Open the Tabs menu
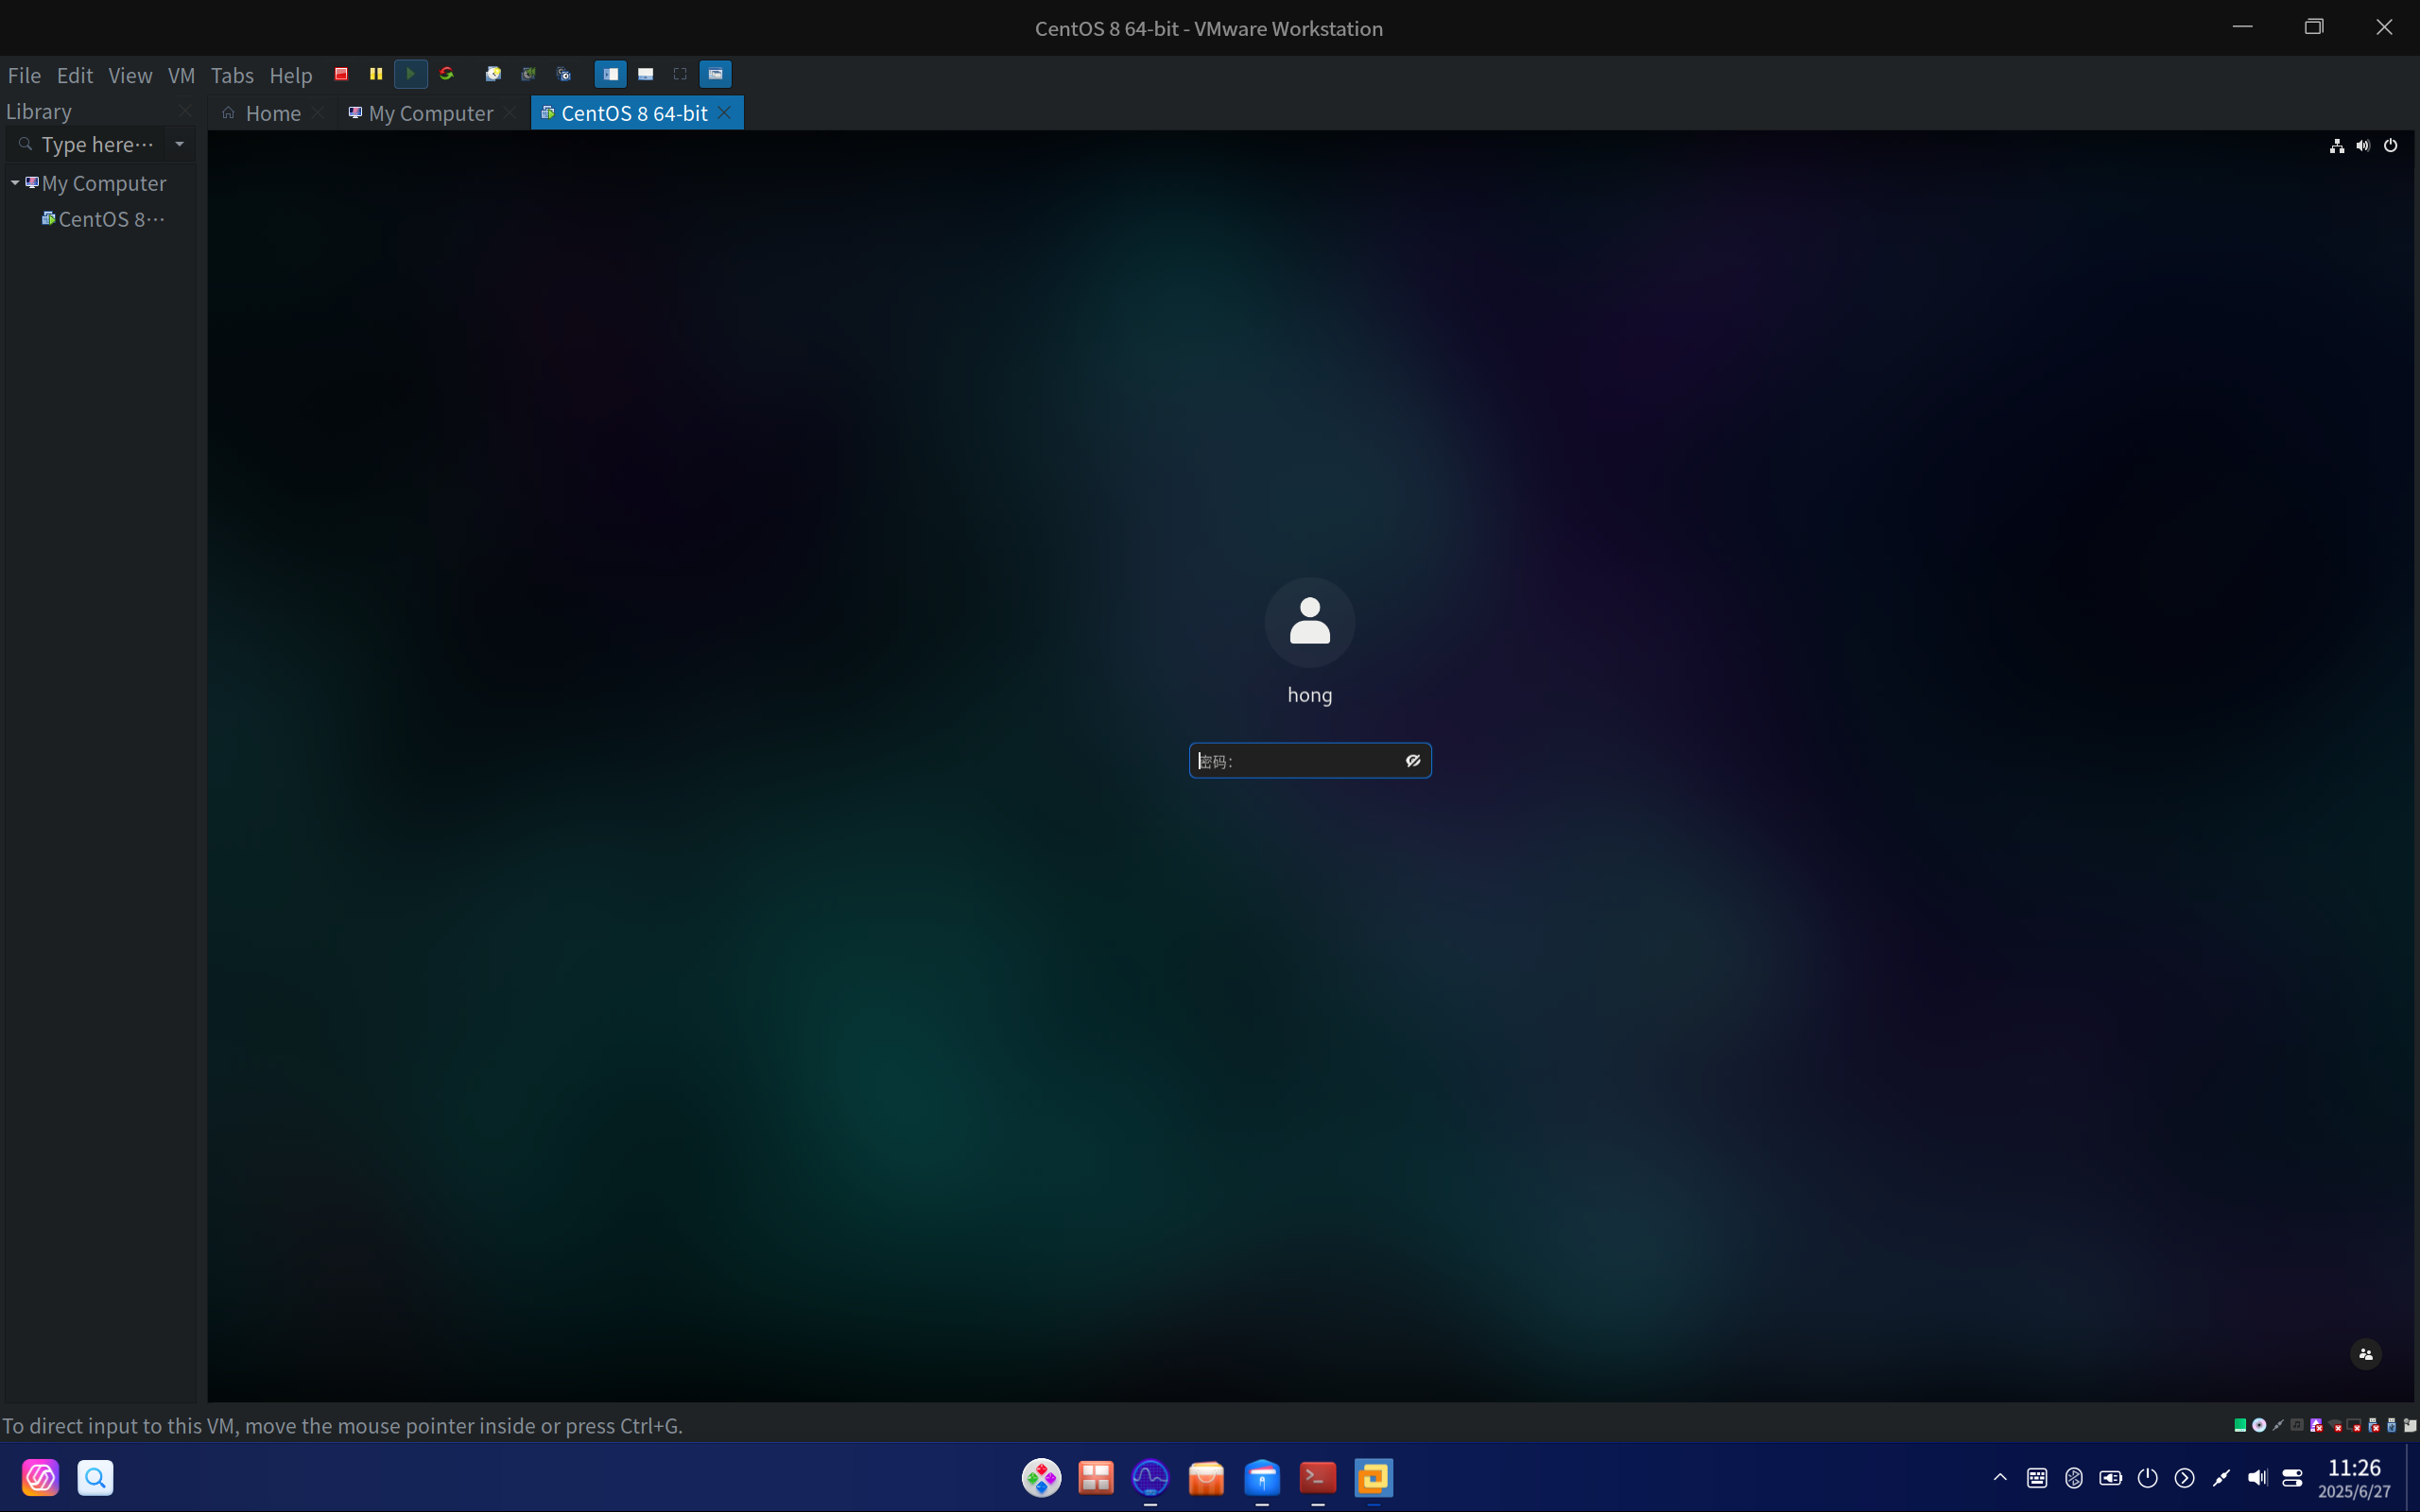 [232, 75]
